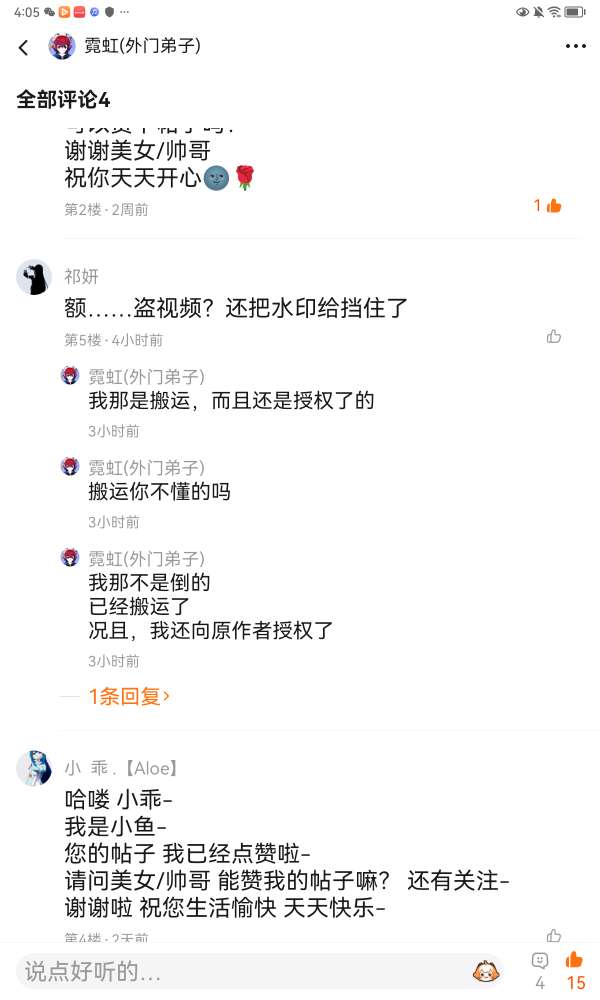Tap 霓虹 avatar beside 我那不是倒的 reply
600x1000 pixels.
click(x=70, y=558)
